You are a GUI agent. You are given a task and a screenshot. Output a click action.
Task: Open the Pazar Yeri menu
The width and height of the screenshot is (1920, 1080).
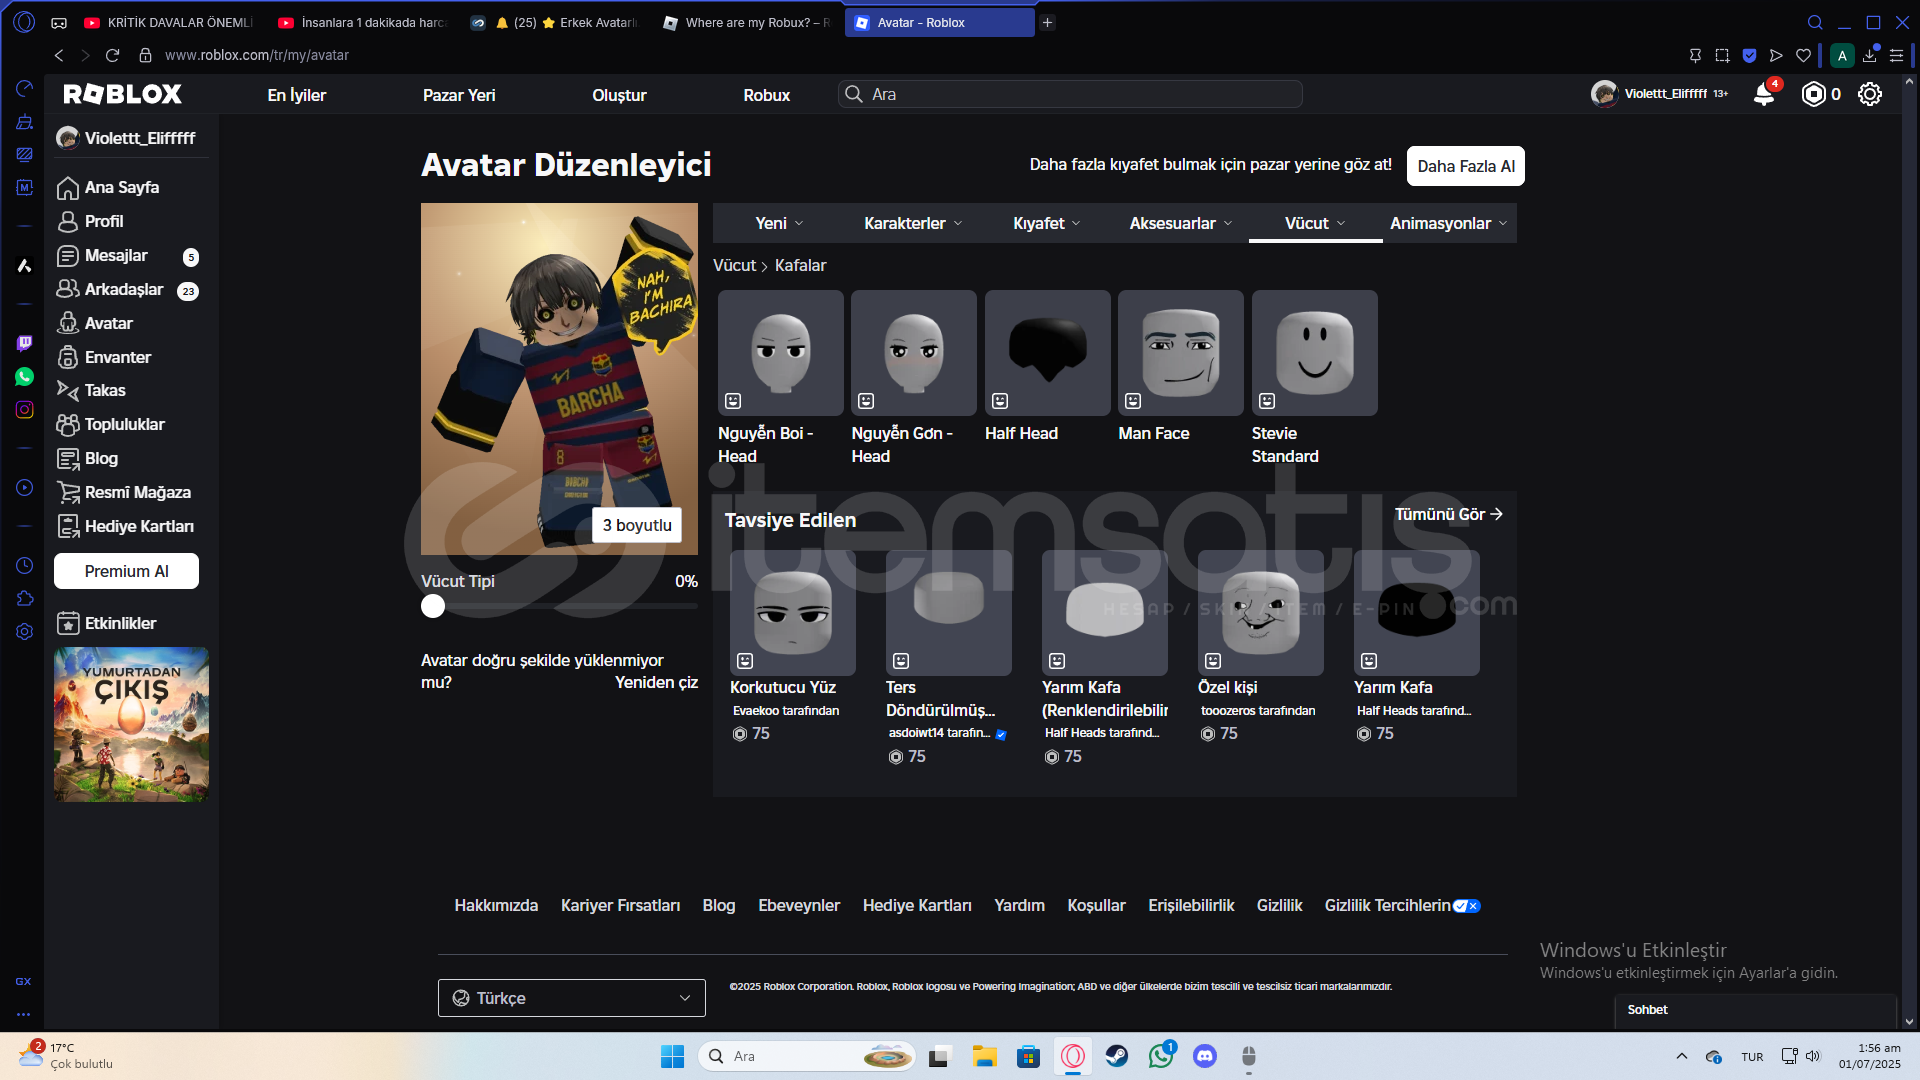(x=459, y=95)
